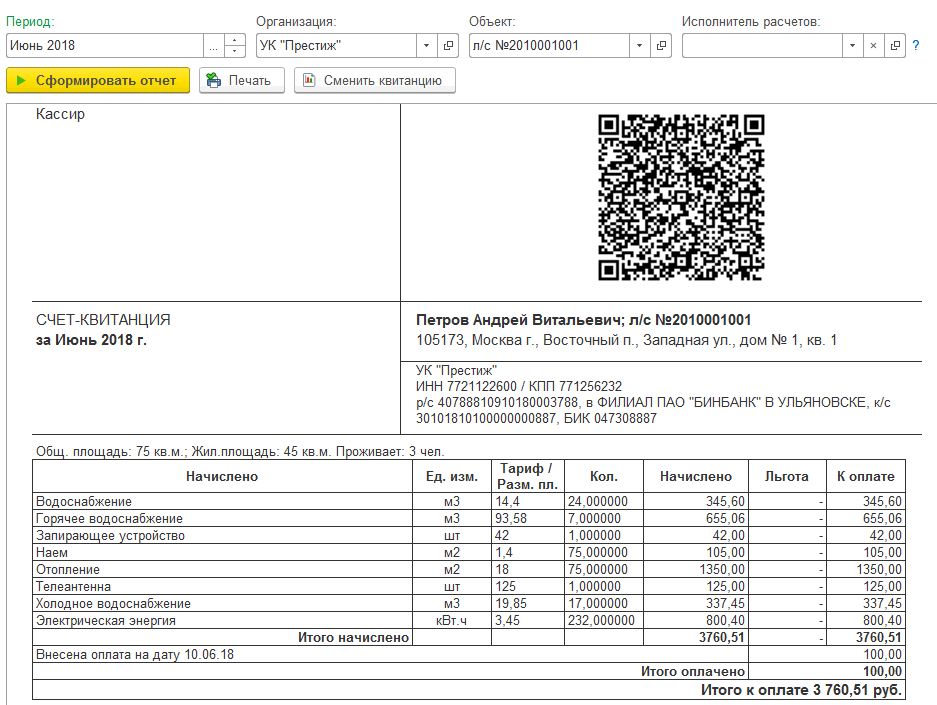Select the Итого начислено label
The image size is (937, 705).
tap(354, 638)
